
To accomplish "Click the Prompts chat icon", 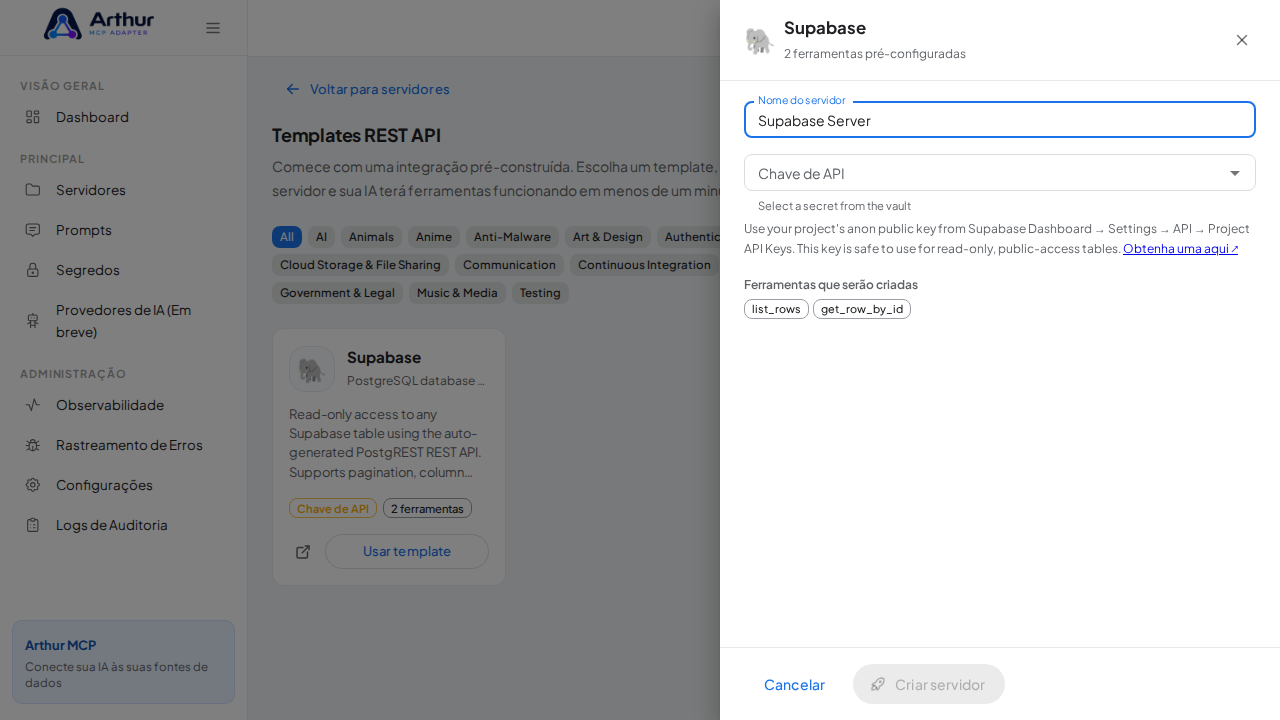I will pyautogui.click(x=33, y=230).
